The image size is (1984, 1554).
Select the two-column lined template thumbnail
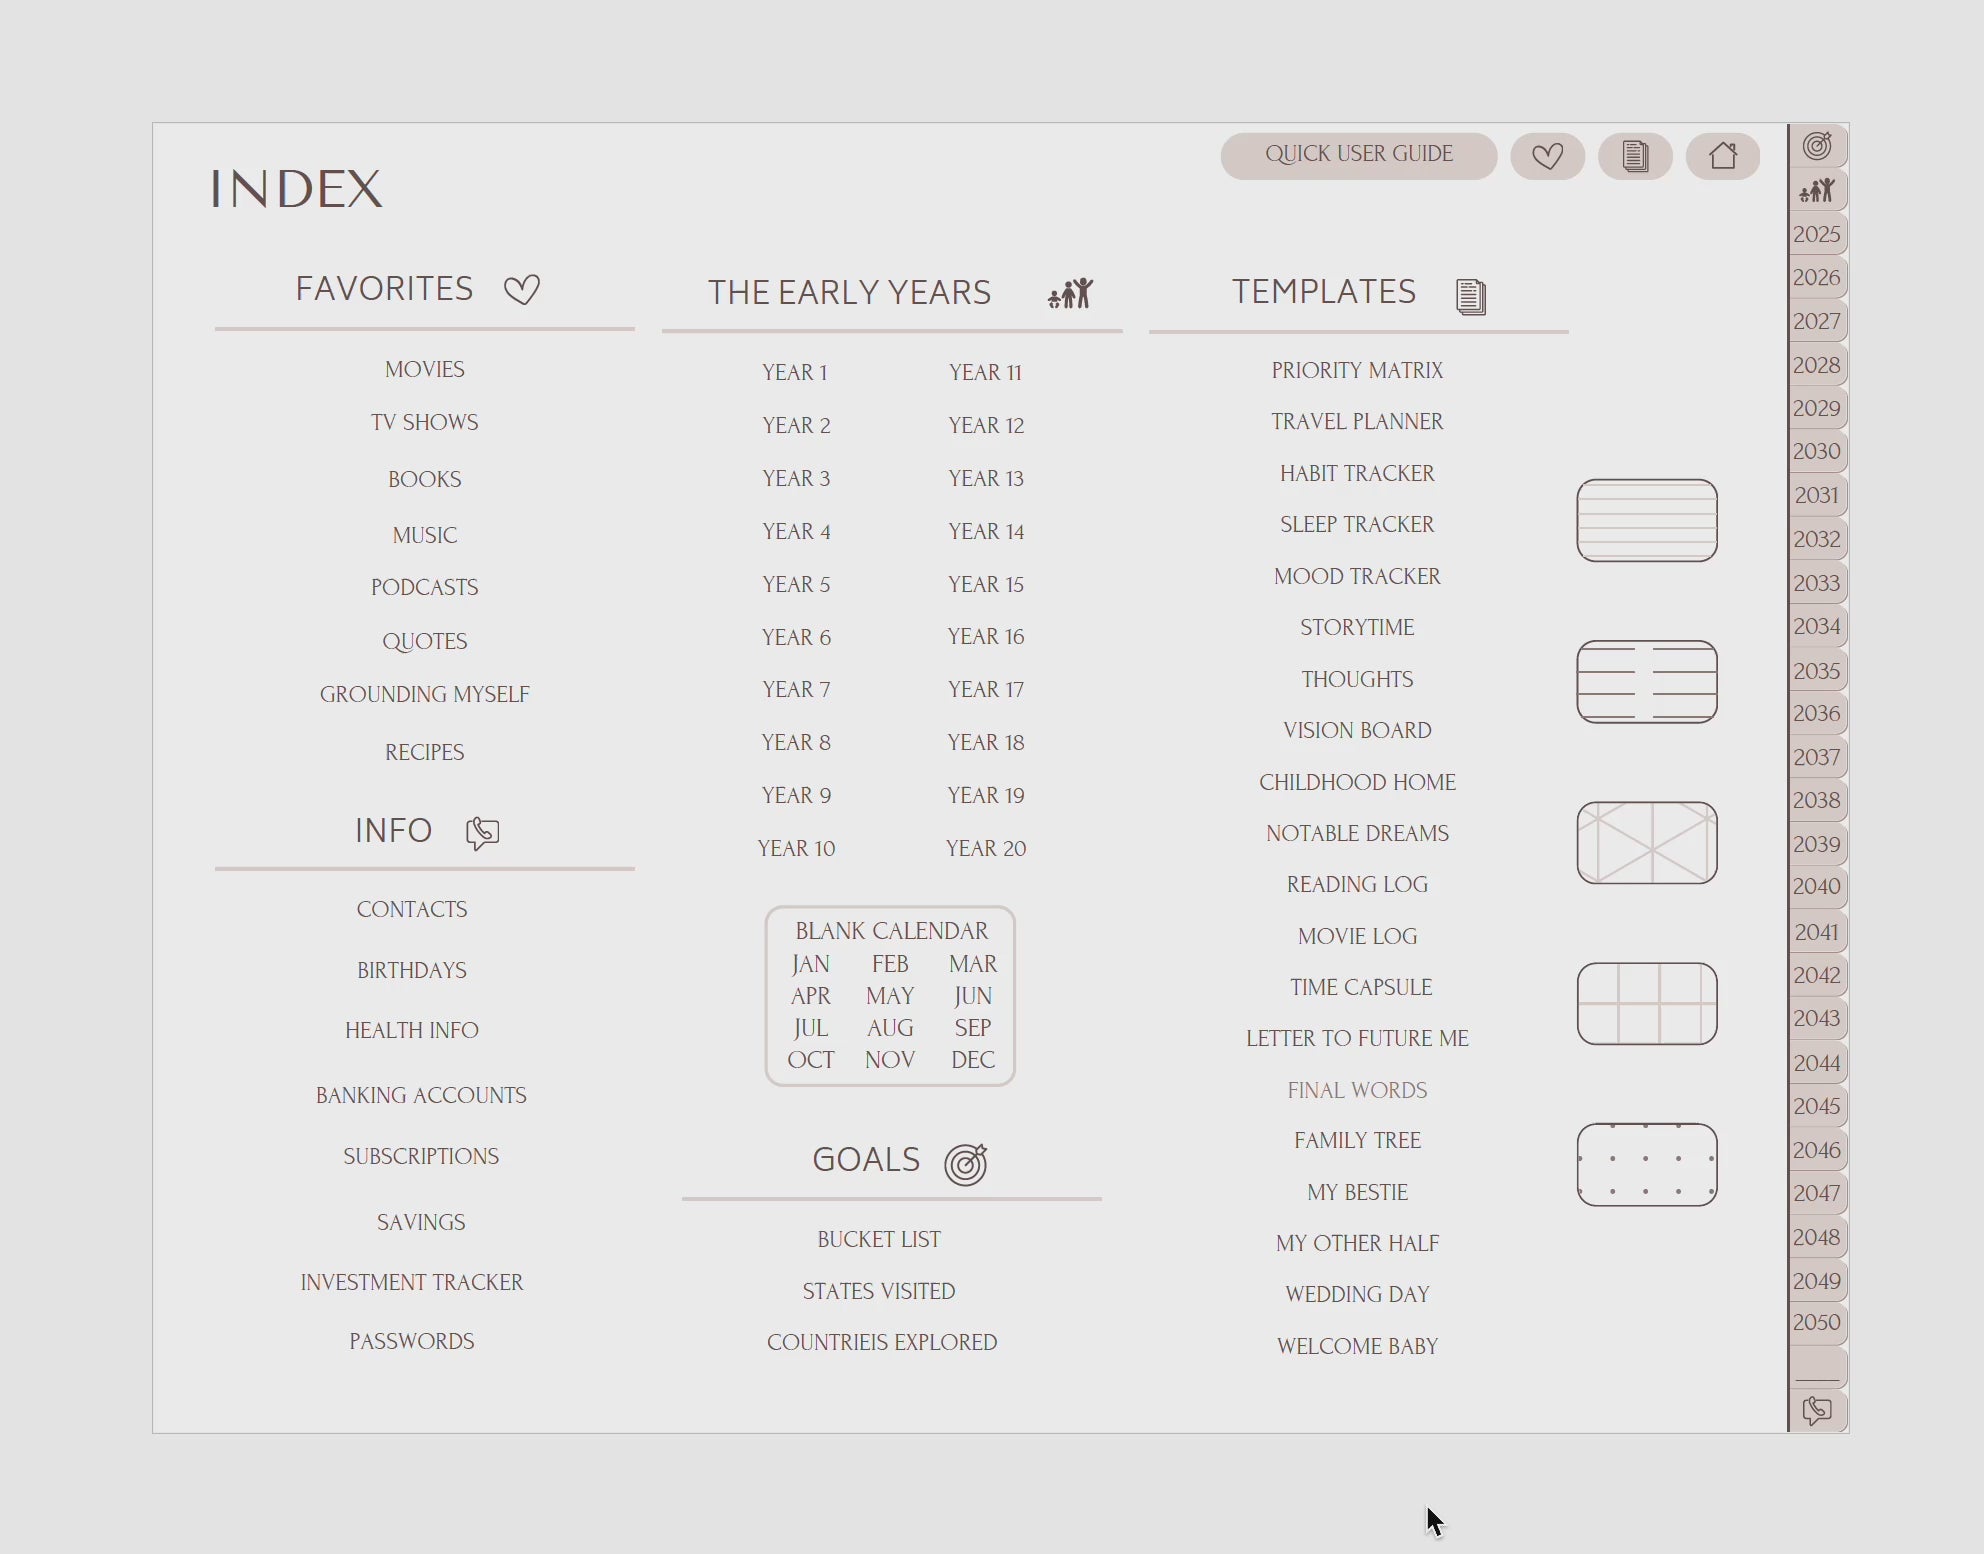[x=1646, y=681]
